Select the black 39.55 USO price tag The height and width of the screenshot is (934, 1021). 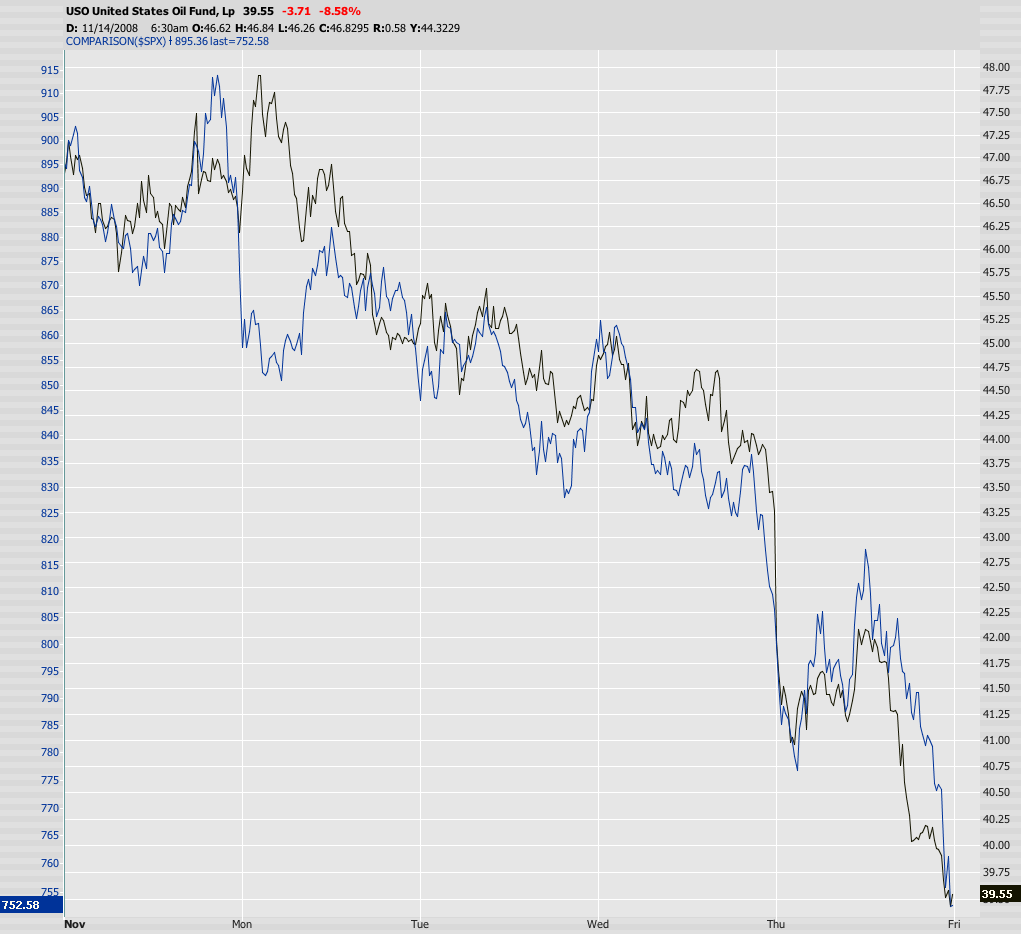(996, 894)
